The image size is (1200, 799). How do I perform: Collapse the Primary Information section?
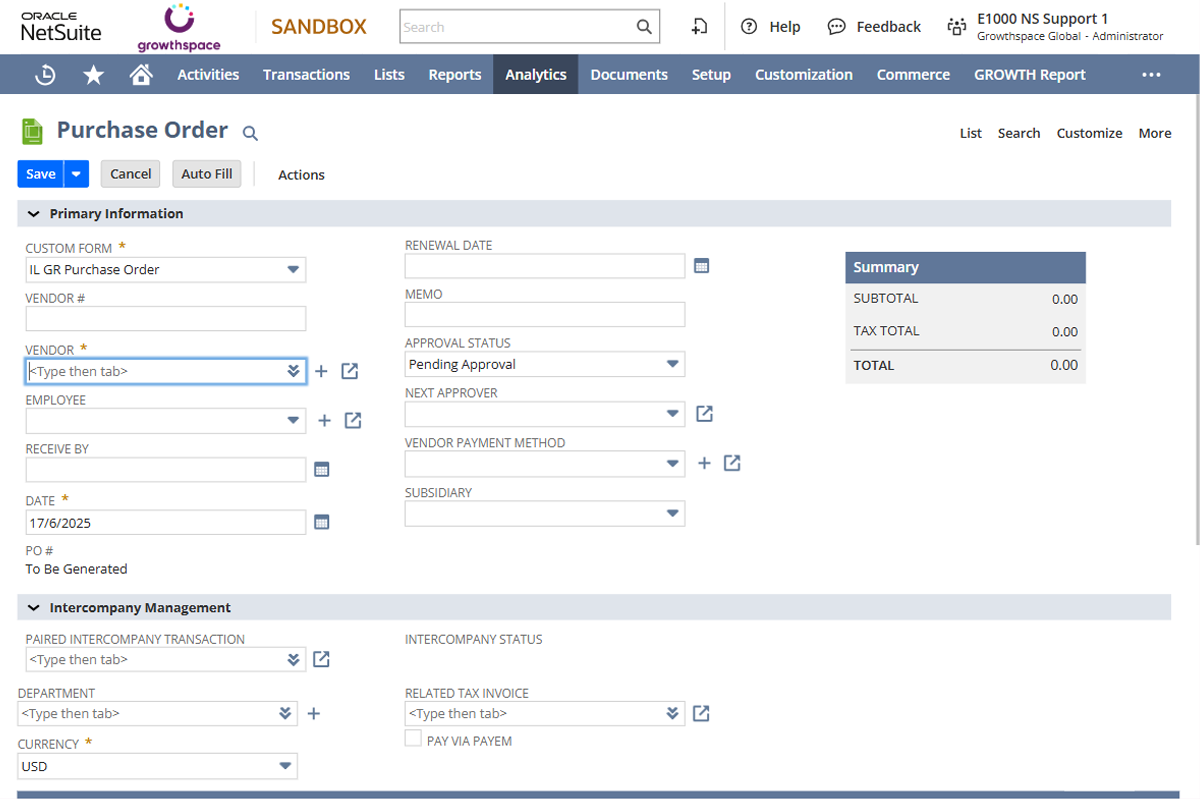(33, 214)
